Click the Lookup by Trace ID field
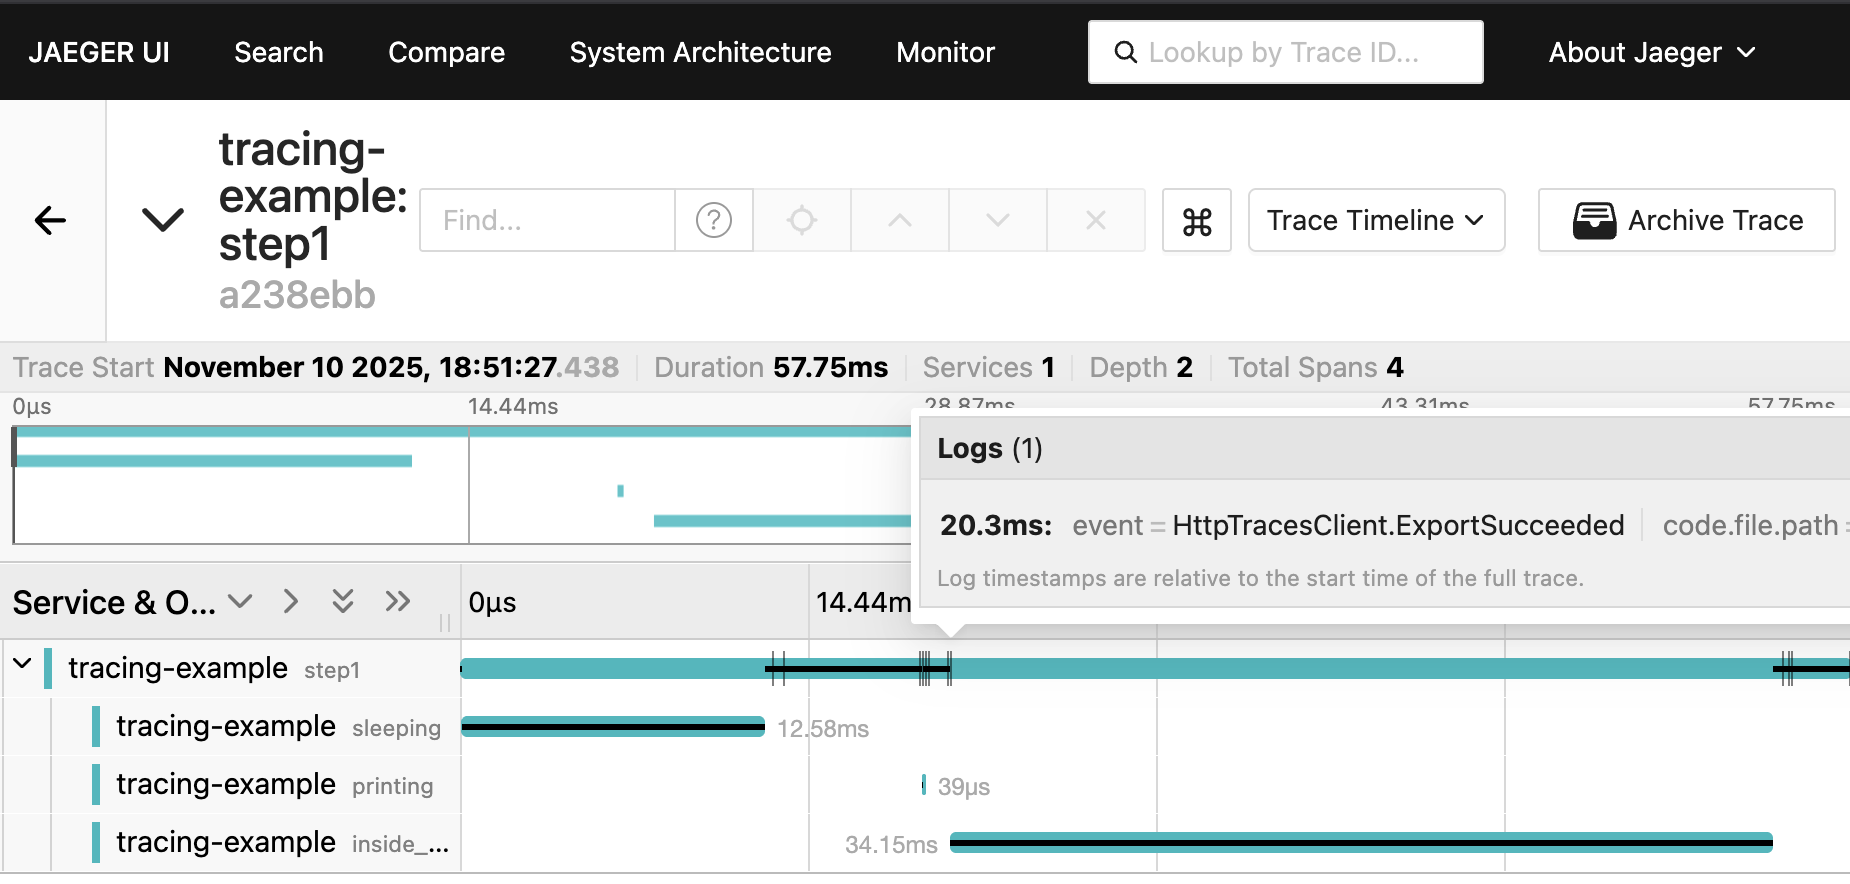Viewport: 1850px width, 884px height. pos(1285,52)
